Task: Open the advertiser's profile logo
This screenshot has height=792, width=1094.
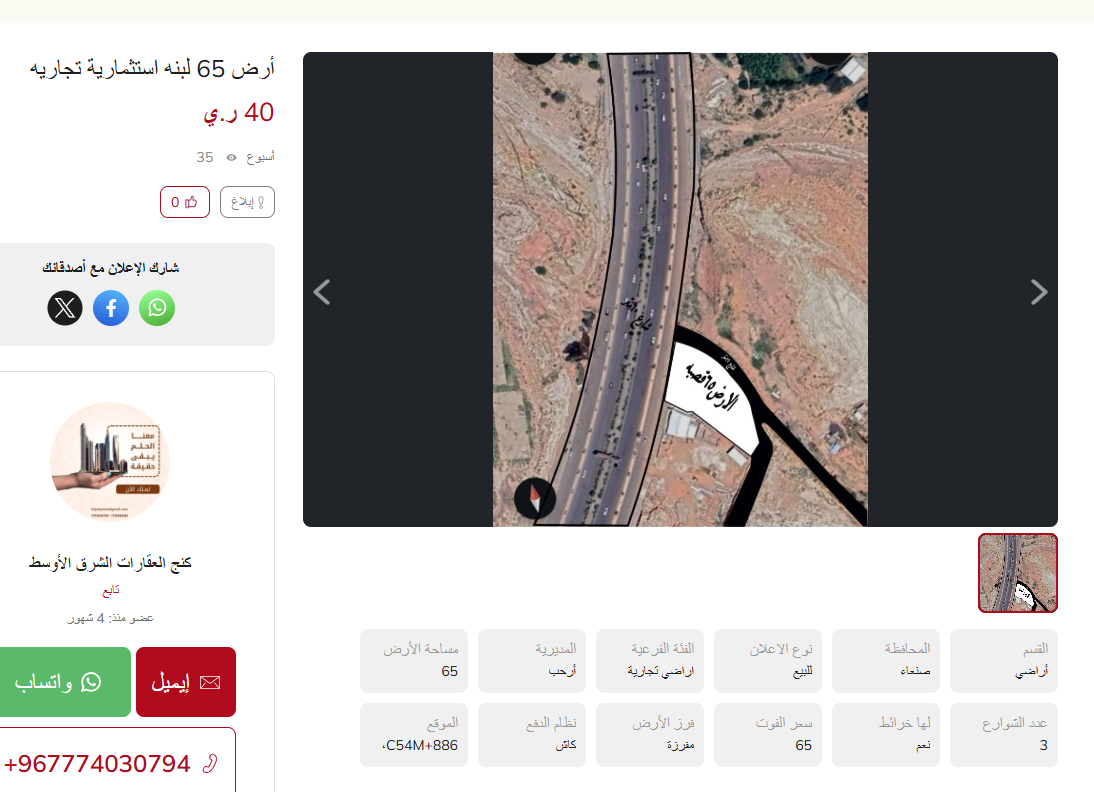Action: (110, 462)
